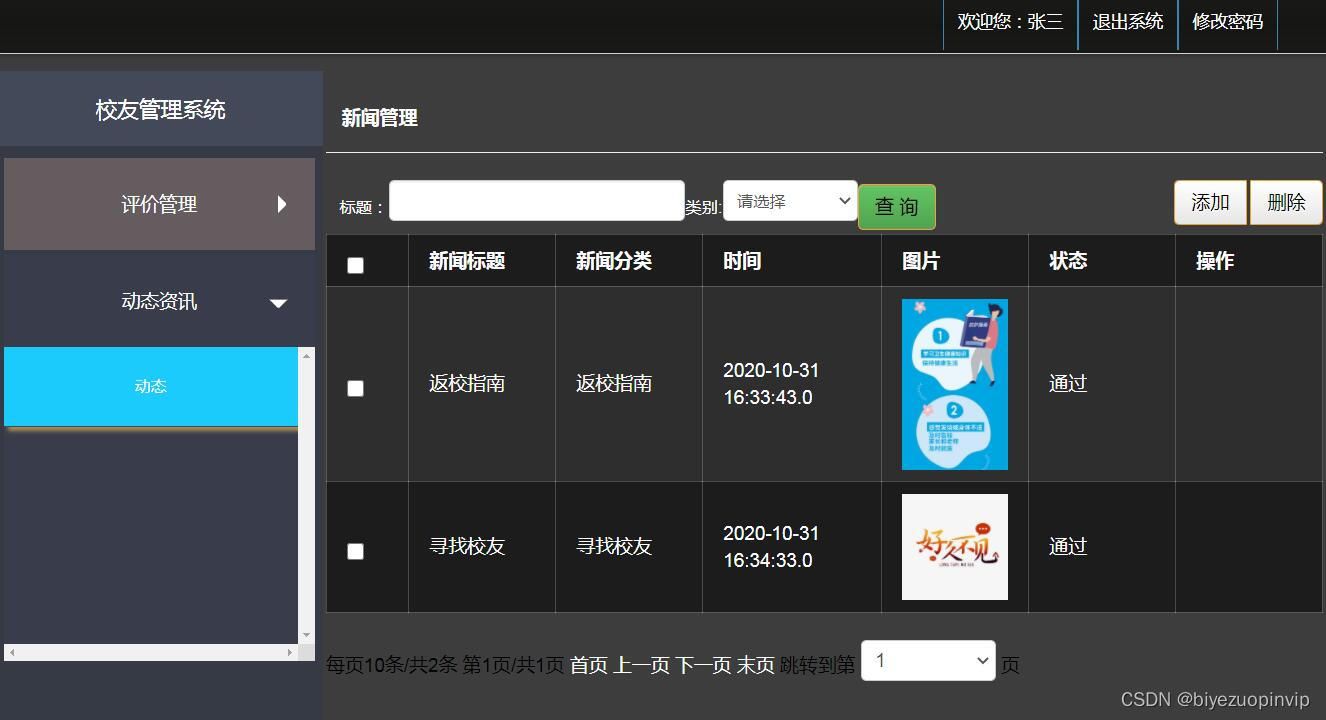This screenshot has width=1326, height=720.
Task: Open the page jump number dropdown
Action: [x=927, y=660]
